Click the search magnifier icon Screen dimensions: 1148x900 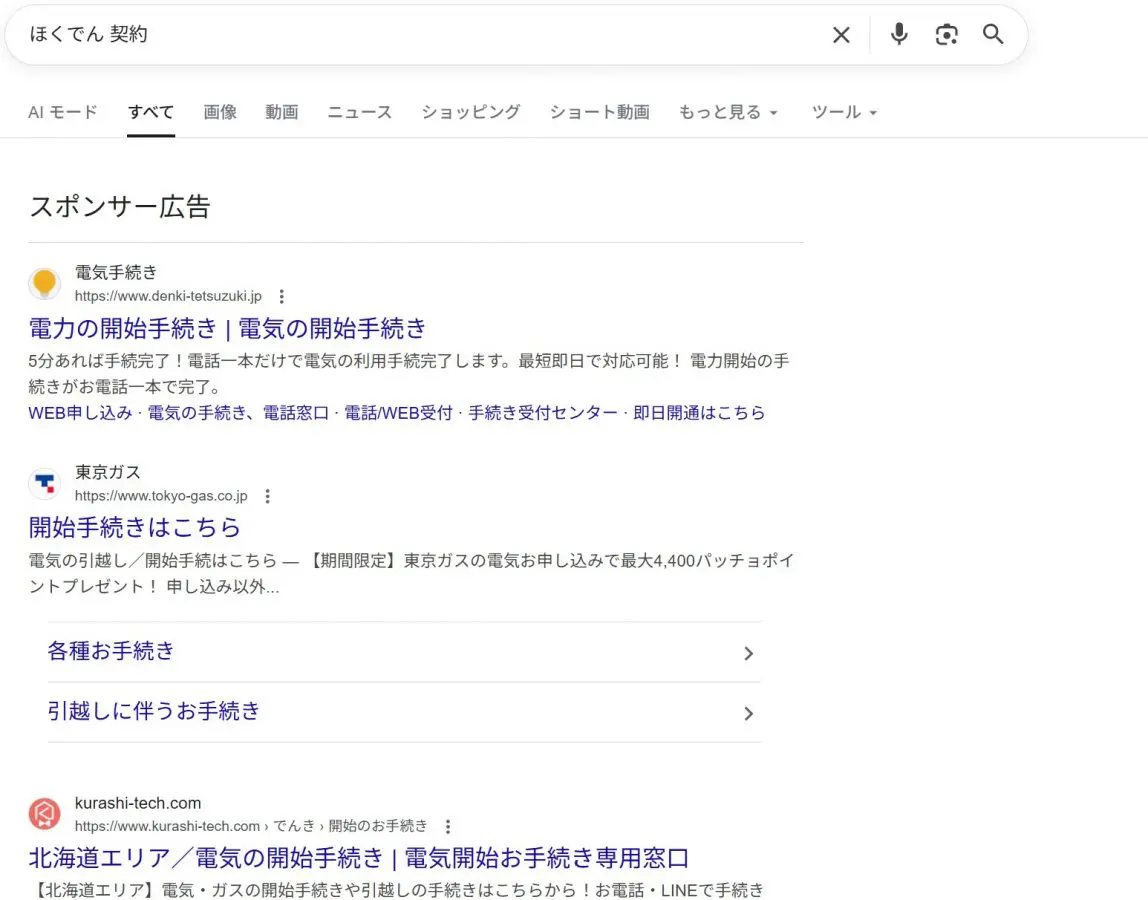pyautogui.click(x=992, y=34)
